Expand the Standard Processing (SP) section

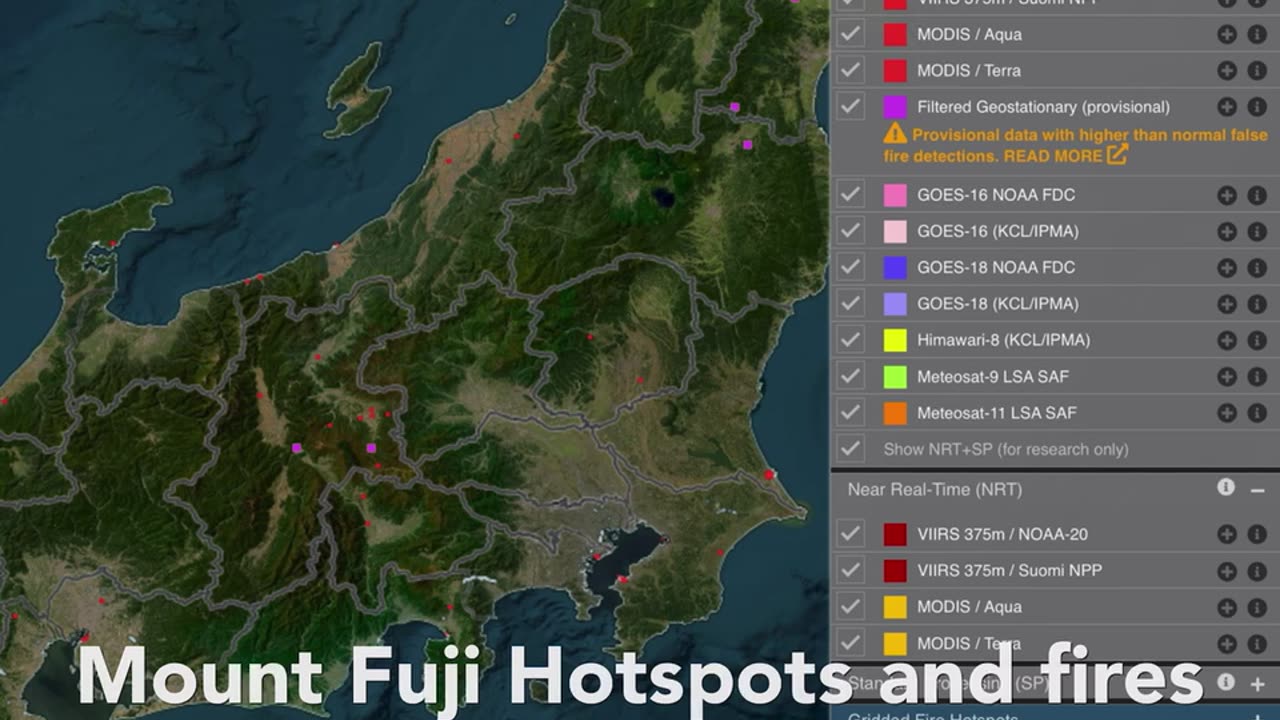1257,684
